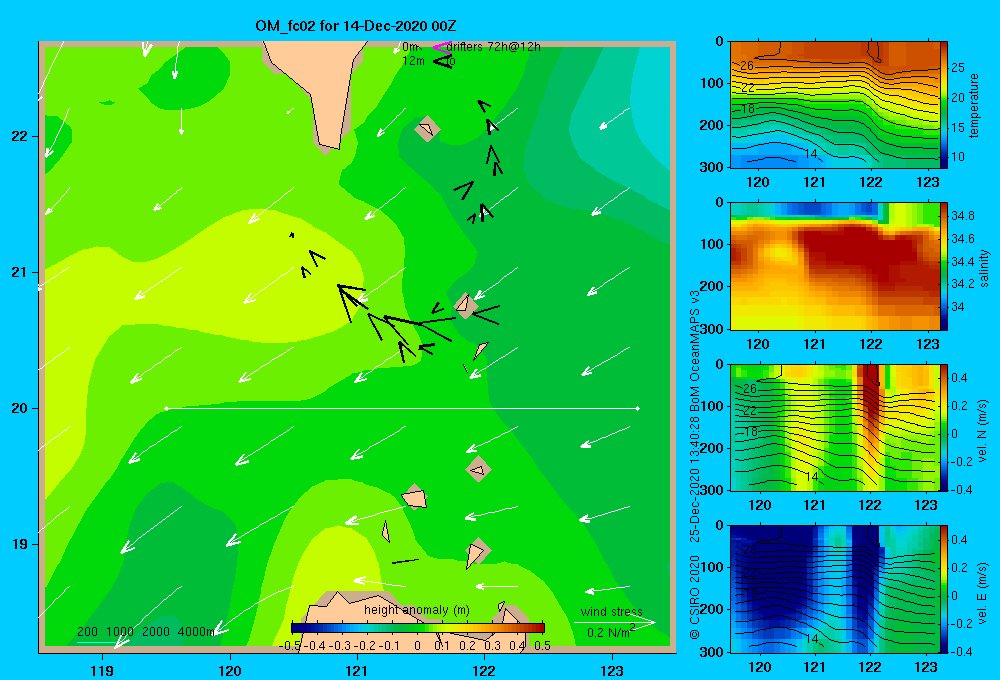The image size is (1000, 680).
Task: Click longitude label 119 on the main map
Action: pos(103,670)
